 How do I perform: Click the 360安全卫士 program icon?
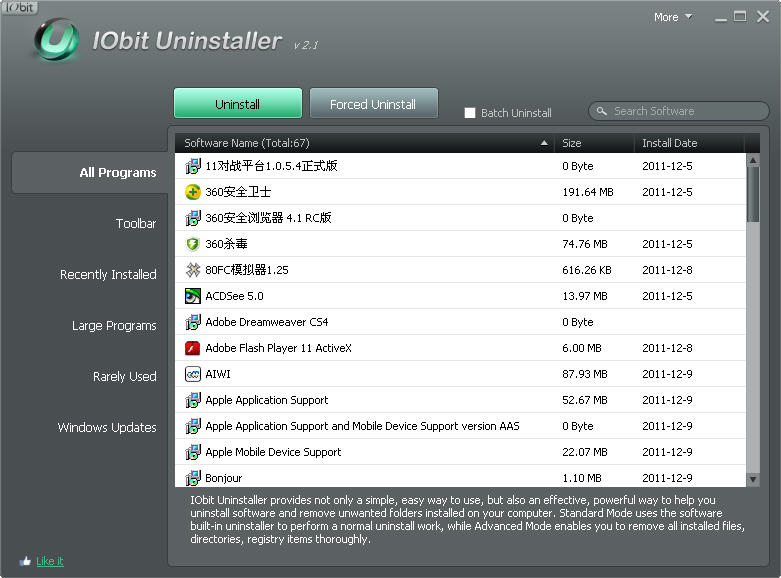193,192
